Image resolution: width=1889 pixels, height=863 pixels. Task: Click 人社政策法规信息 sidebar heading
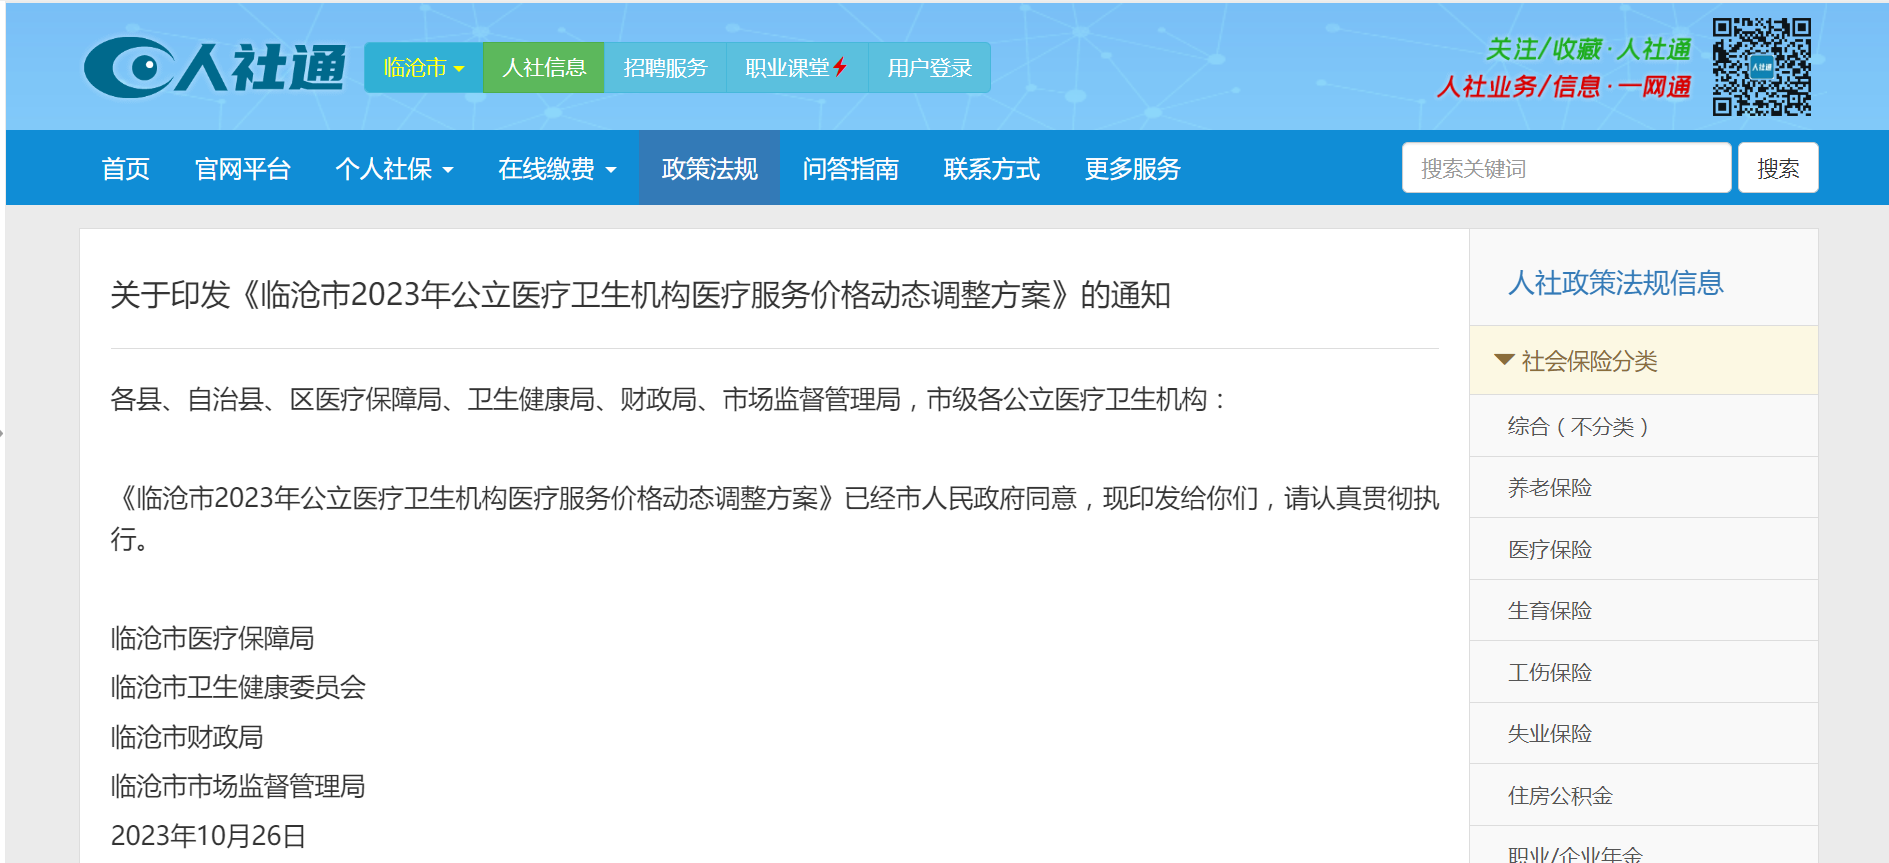(x=1615, y=283)
